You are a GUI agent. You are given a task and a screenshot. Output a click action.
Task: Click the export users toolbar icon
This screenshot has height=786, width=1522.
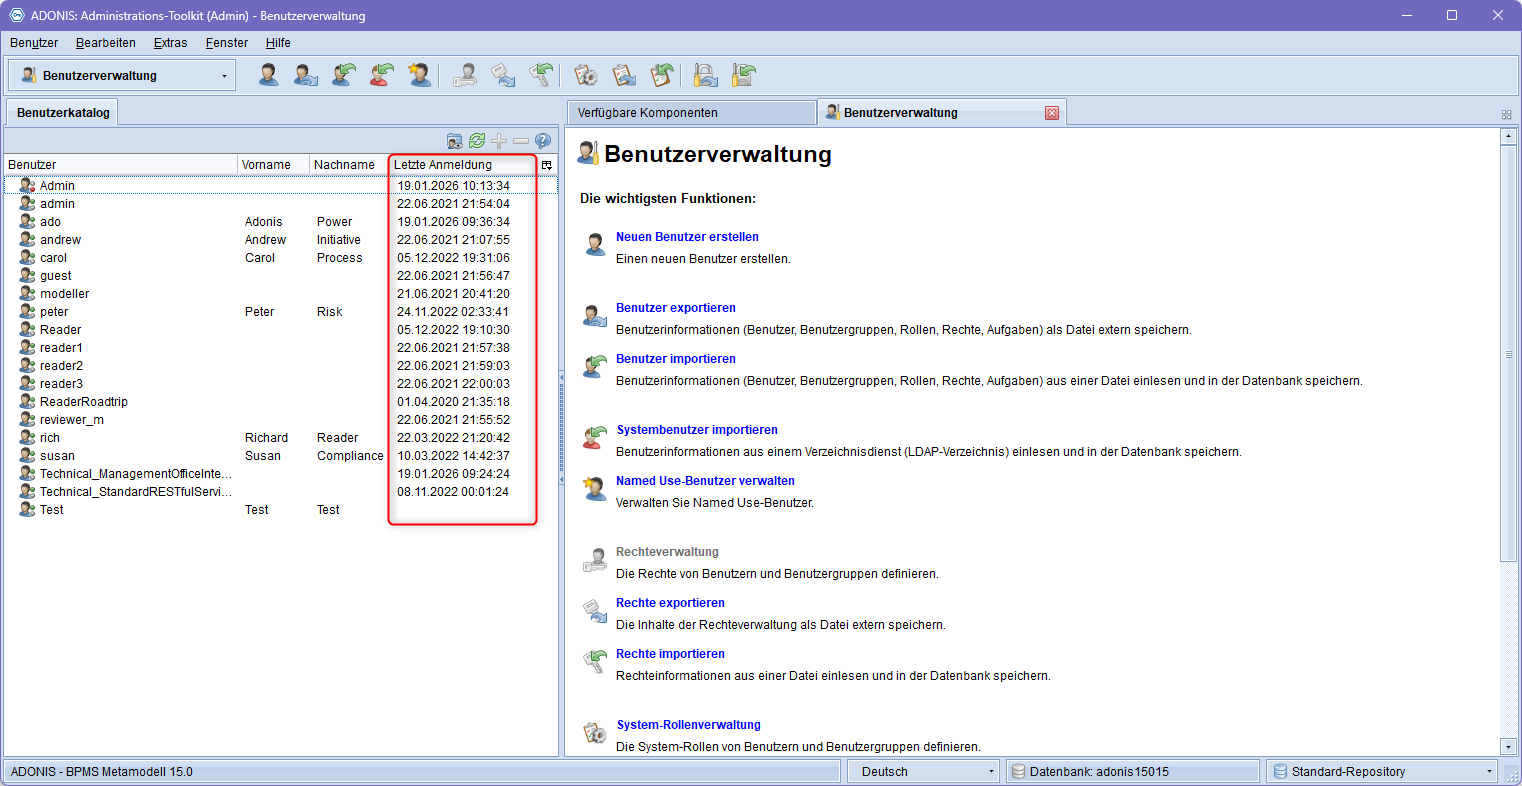click(x=306, y=75)
